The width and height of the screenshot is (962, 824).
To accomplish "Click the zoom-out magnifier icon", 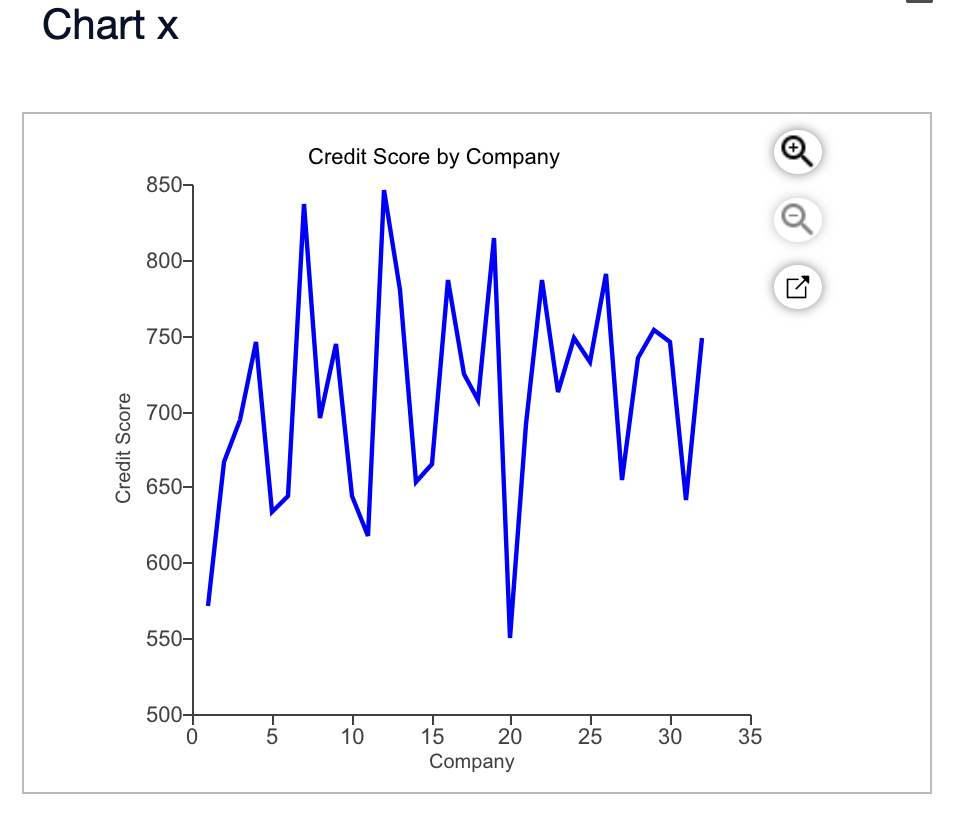I will point(796,219).
